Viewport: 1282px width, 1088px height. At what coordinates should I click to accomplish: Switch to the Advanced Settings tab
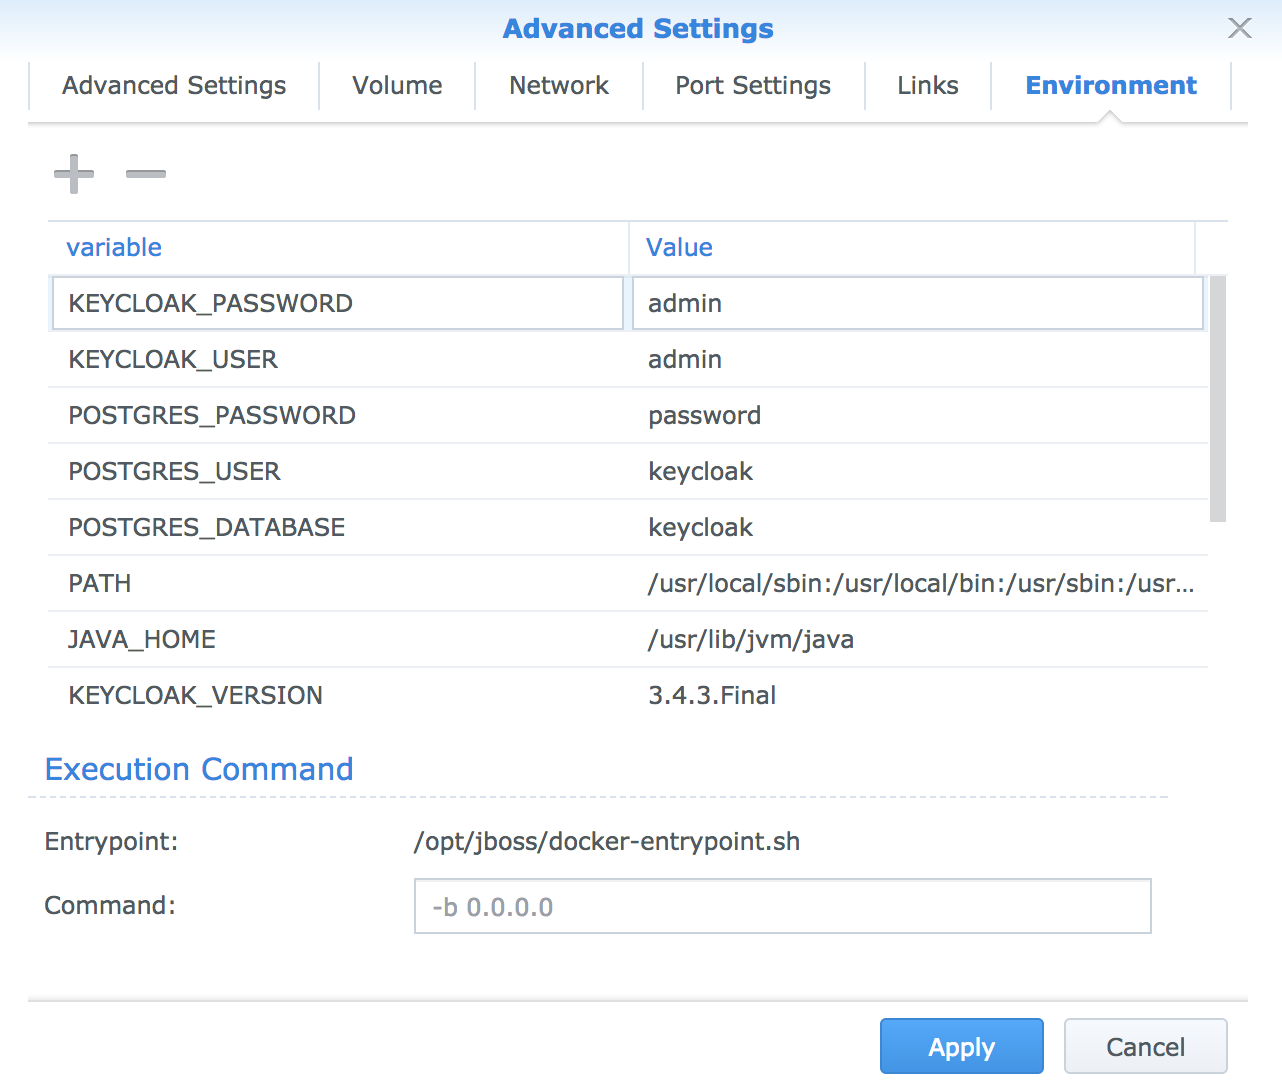(x=174, y=86)
